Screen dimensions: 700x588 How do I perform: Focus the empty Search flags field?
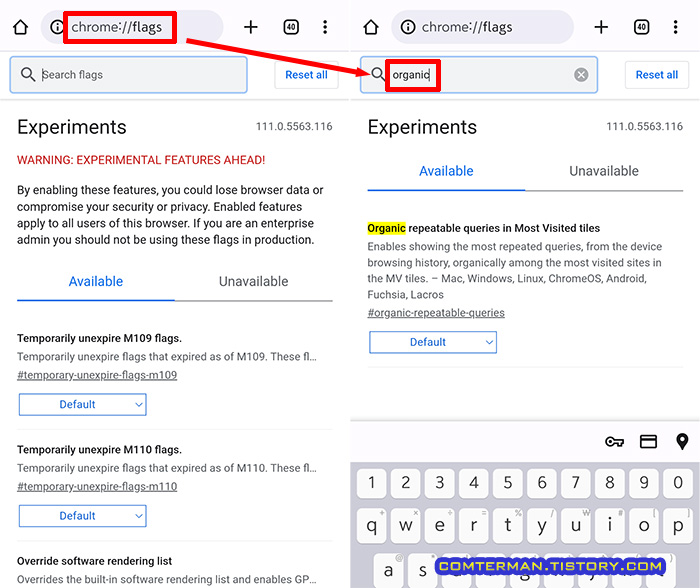[129, 75]
